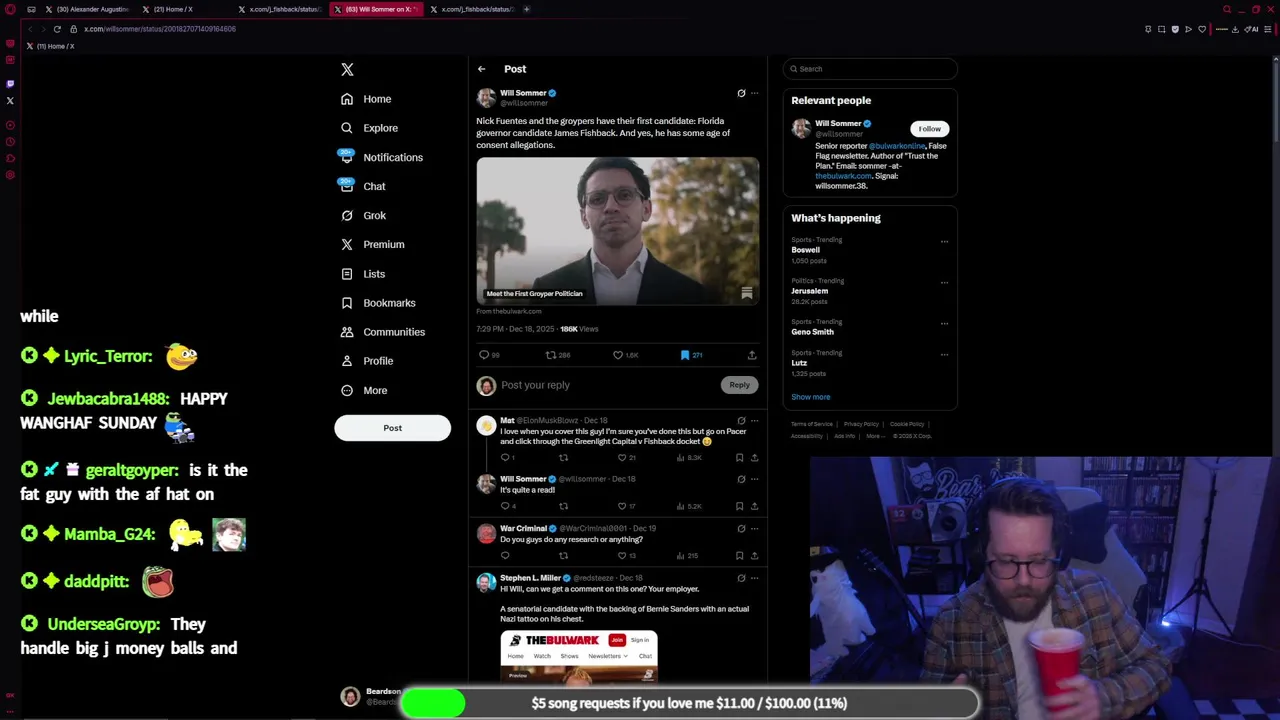
Task: Open Chat in X sidebar
Action: [x=362, y=186]
